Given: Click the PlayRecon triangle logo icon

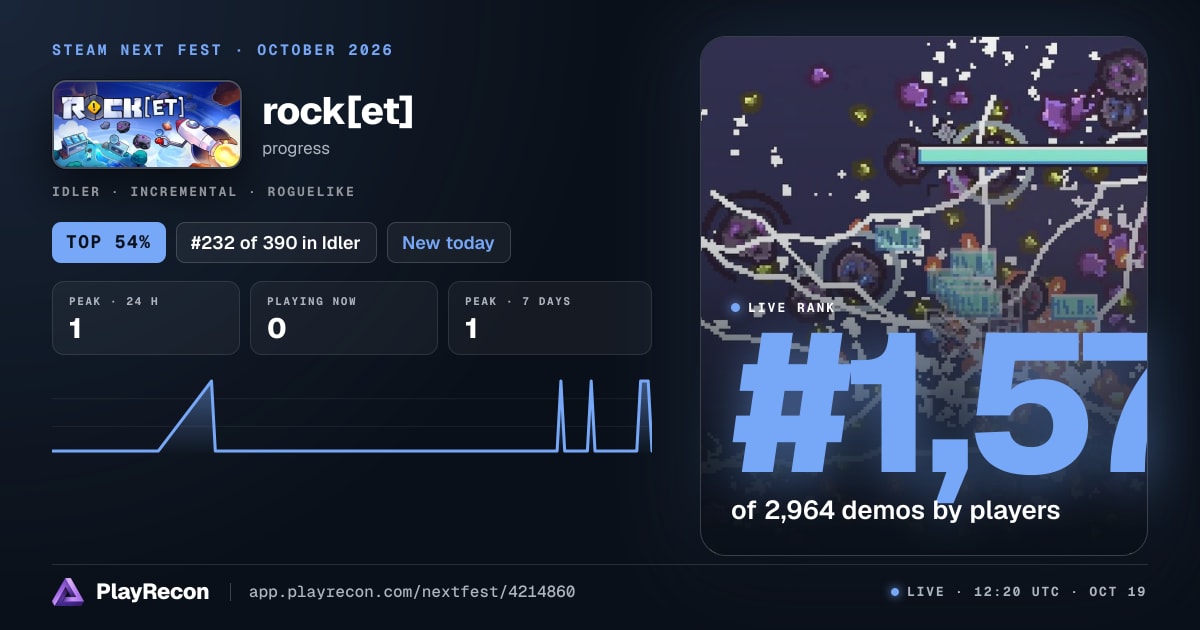Looking at the screenshot, I should click(67, 592).
